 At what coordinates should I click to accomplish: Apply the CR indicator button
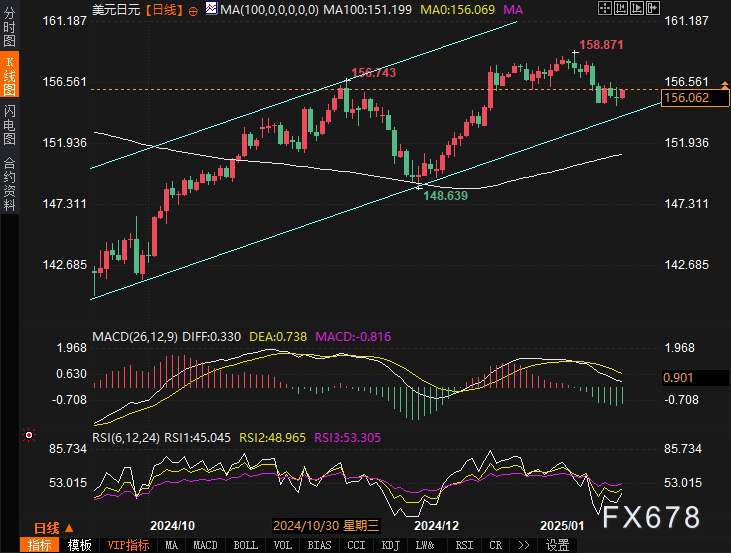point(496,545)
